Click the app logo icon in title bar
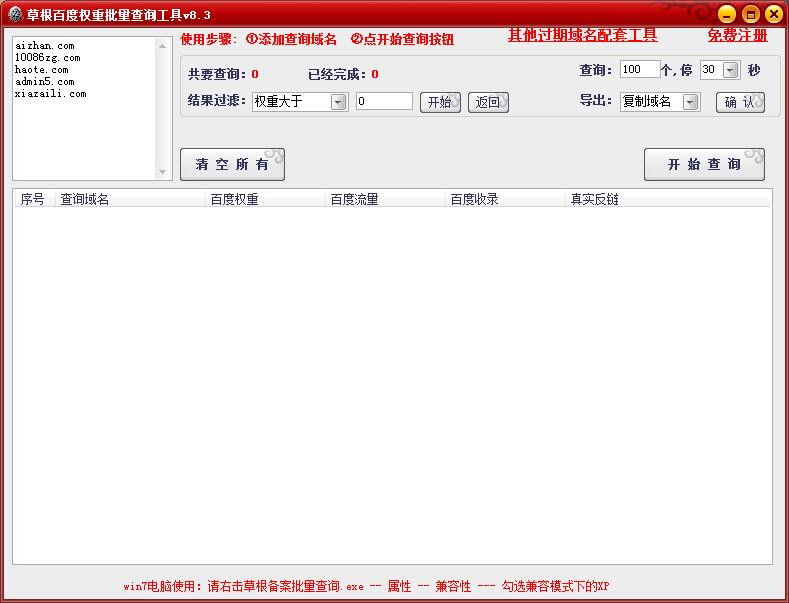The image size is (789, 603). (x=15, y=14)
